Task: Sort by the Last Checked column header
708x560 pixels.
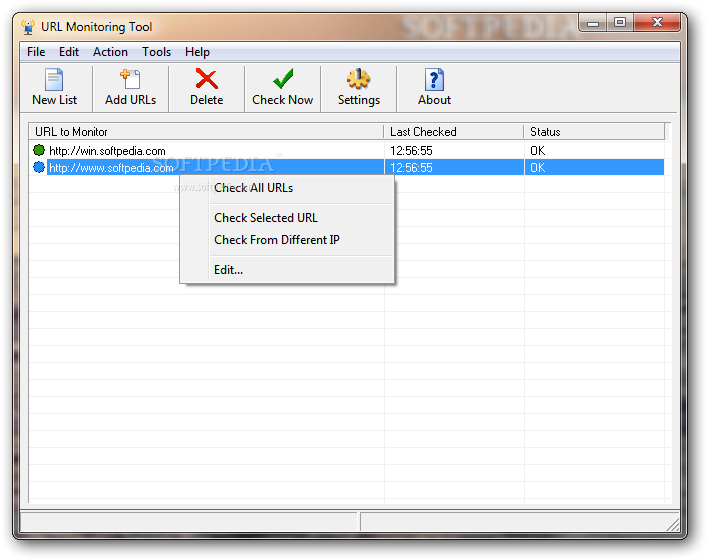Action: [x=453, y=132]
